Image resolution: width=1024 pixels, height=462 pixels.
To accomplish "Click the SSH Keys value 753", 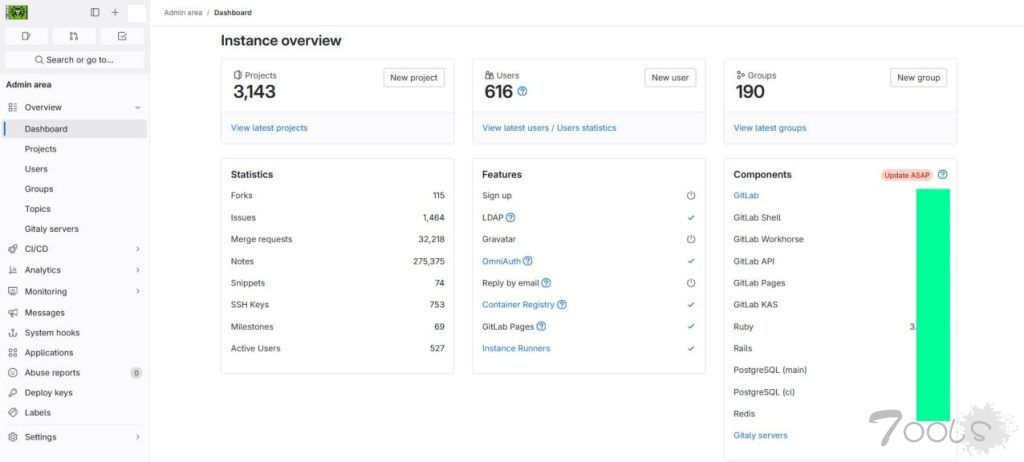I will [437, 305].
